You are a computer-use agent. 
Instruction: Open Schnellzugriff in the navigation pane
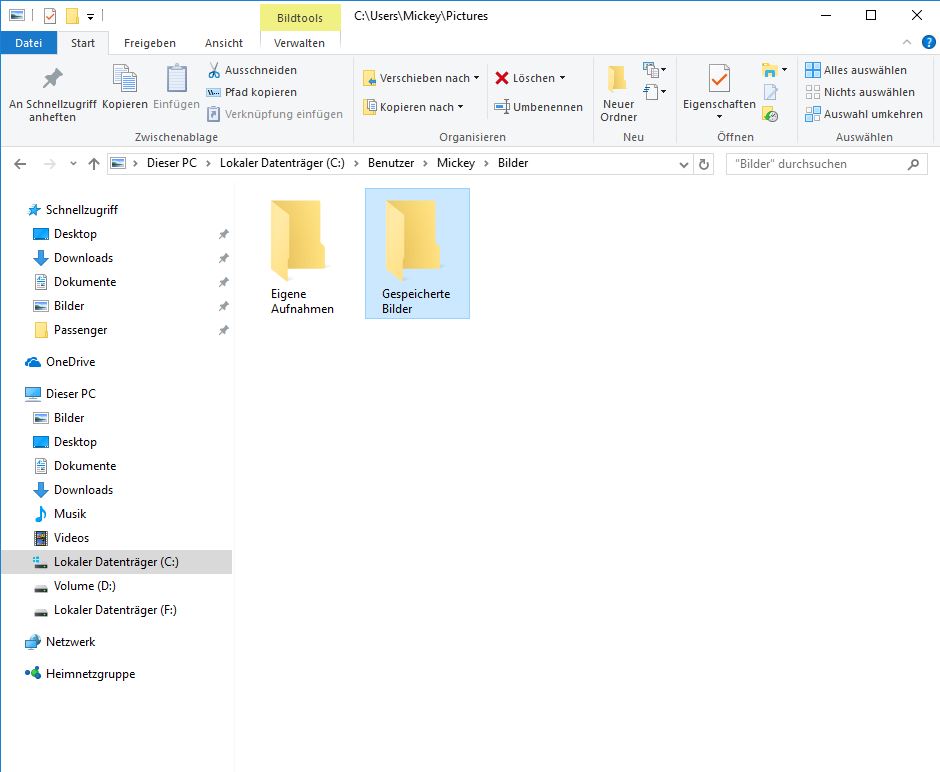[x=82, y=210]
